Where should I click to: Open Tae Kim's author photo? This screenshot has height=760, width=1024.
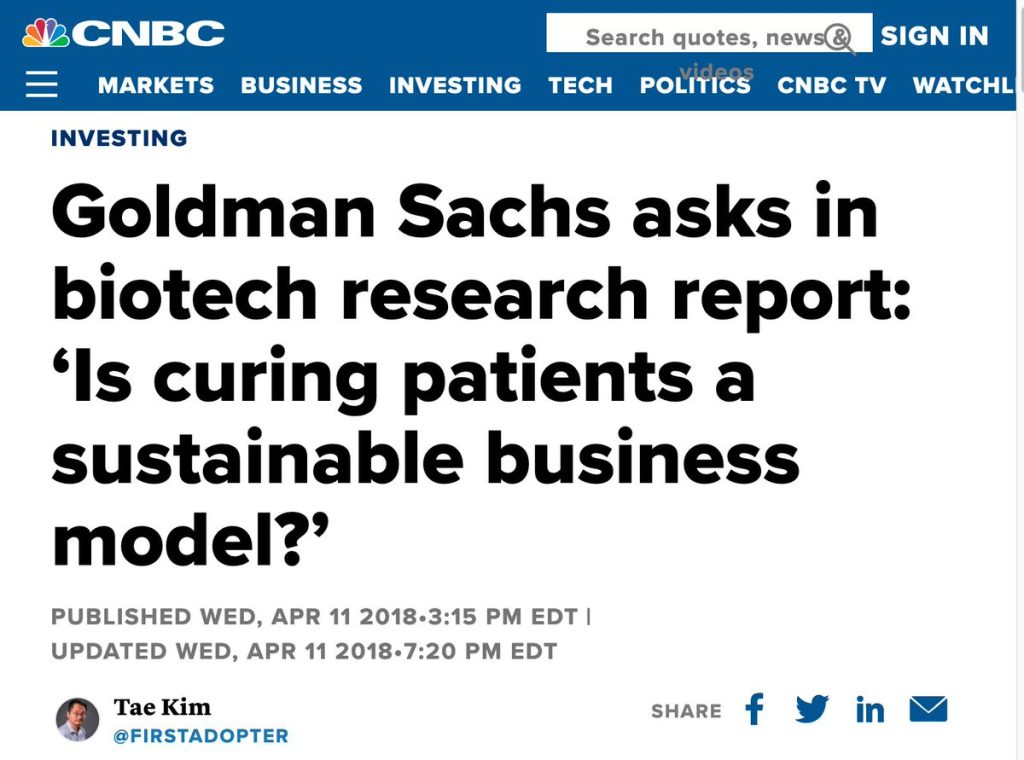77,720
